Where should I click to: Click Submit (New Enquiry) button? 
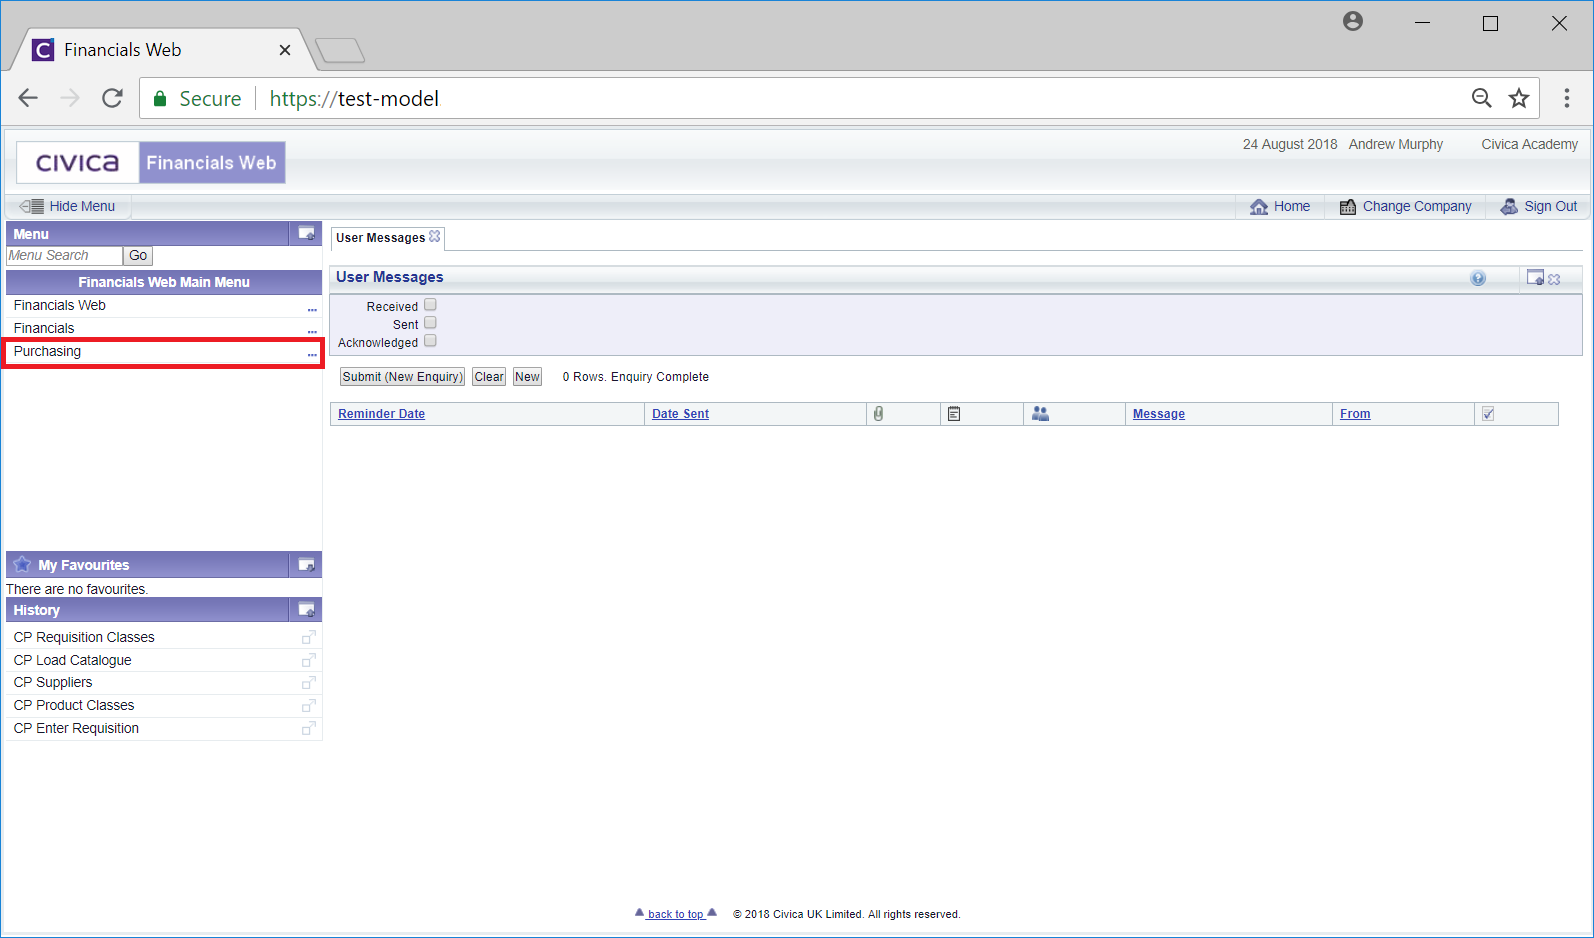coord(402,377)
